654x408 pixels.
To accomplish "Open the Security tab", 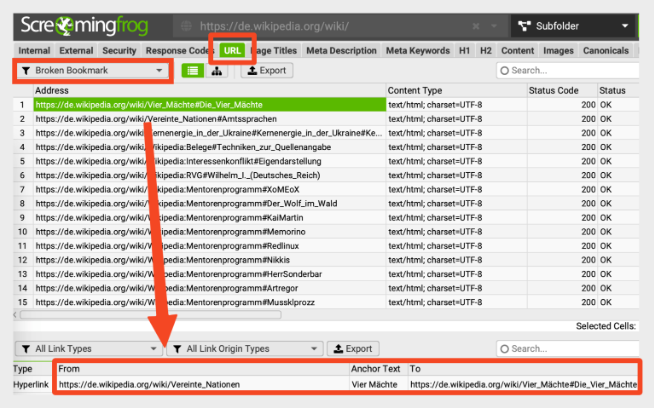I will pyautogui.click(x=119, y=50).
